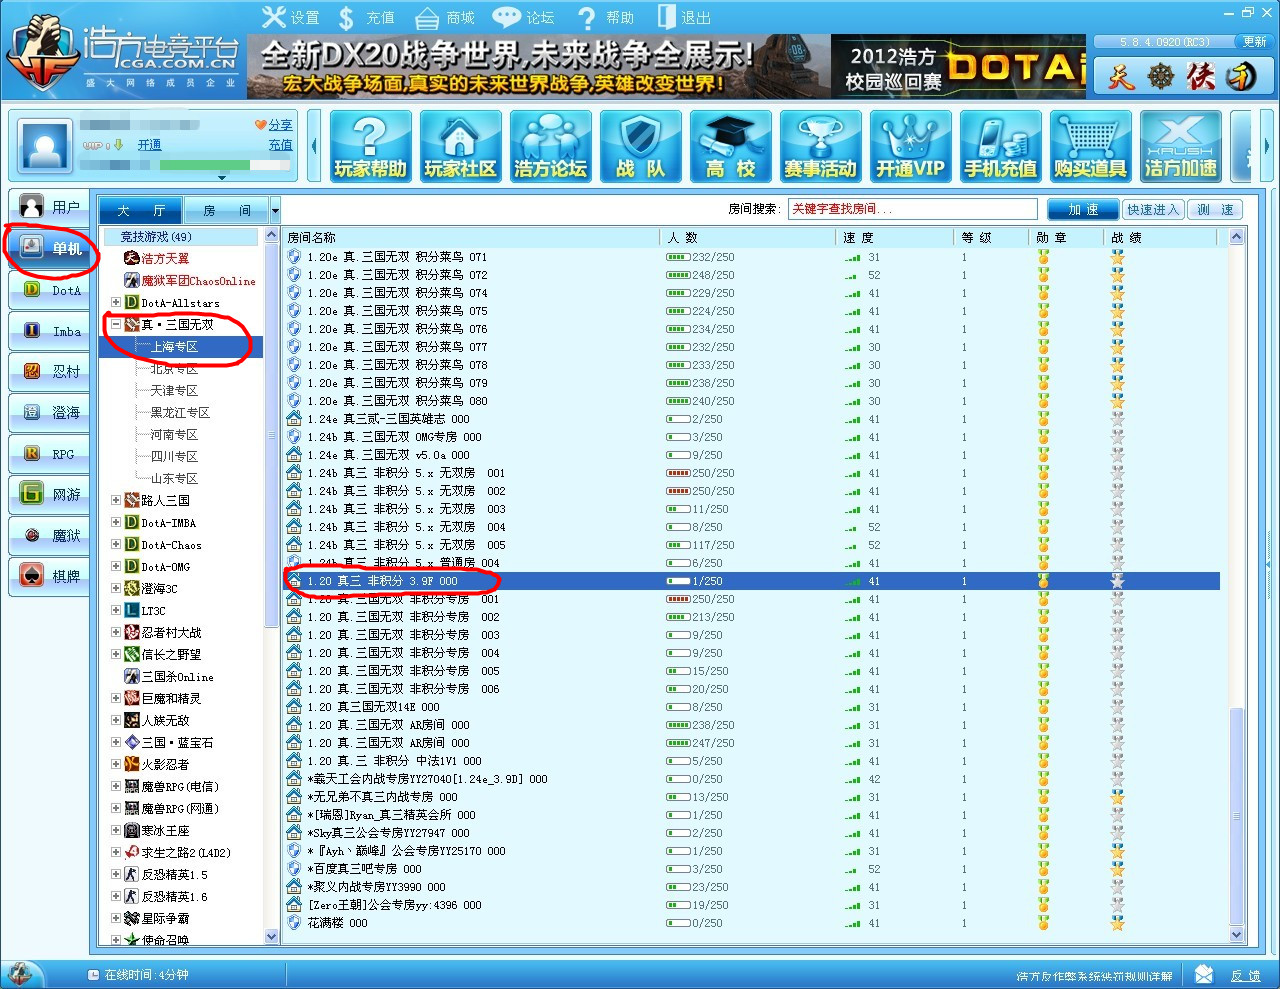Click the 充值 link in user panel

(x=280, y=145)
